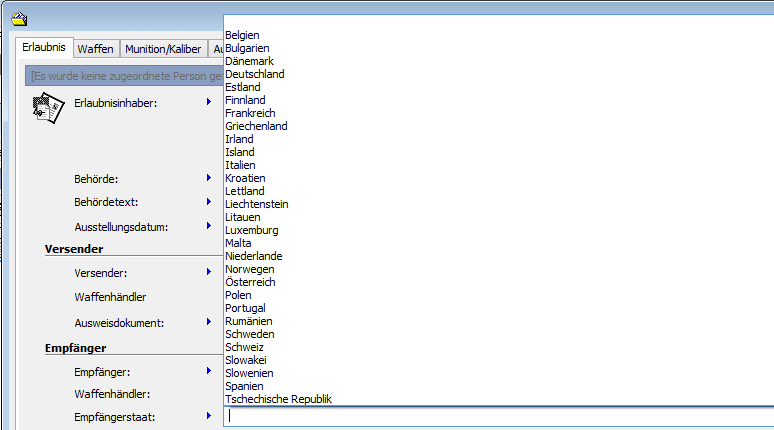Expand the Empfängerstaat arrow
Screen dimensions: 774x430
point(209,416)
